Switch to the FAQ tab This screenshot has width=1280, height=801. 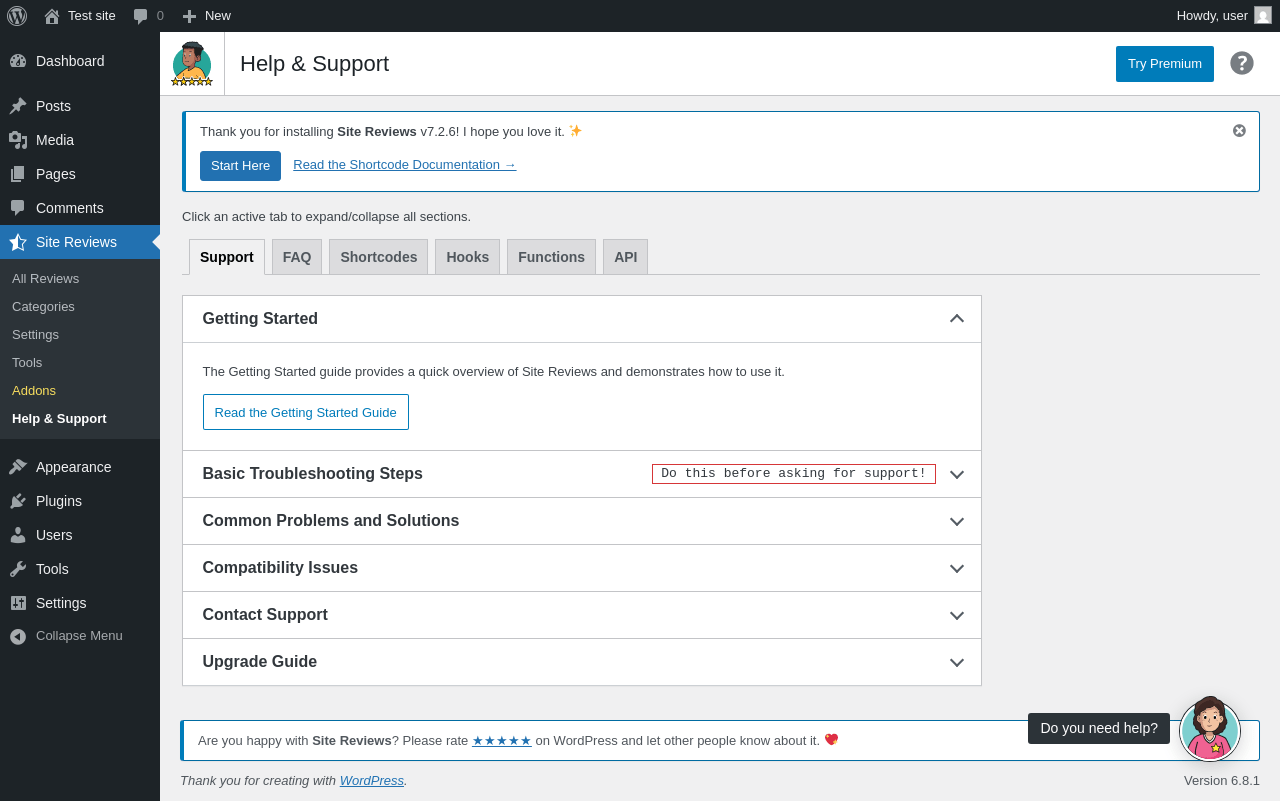(x=297, y=257)
